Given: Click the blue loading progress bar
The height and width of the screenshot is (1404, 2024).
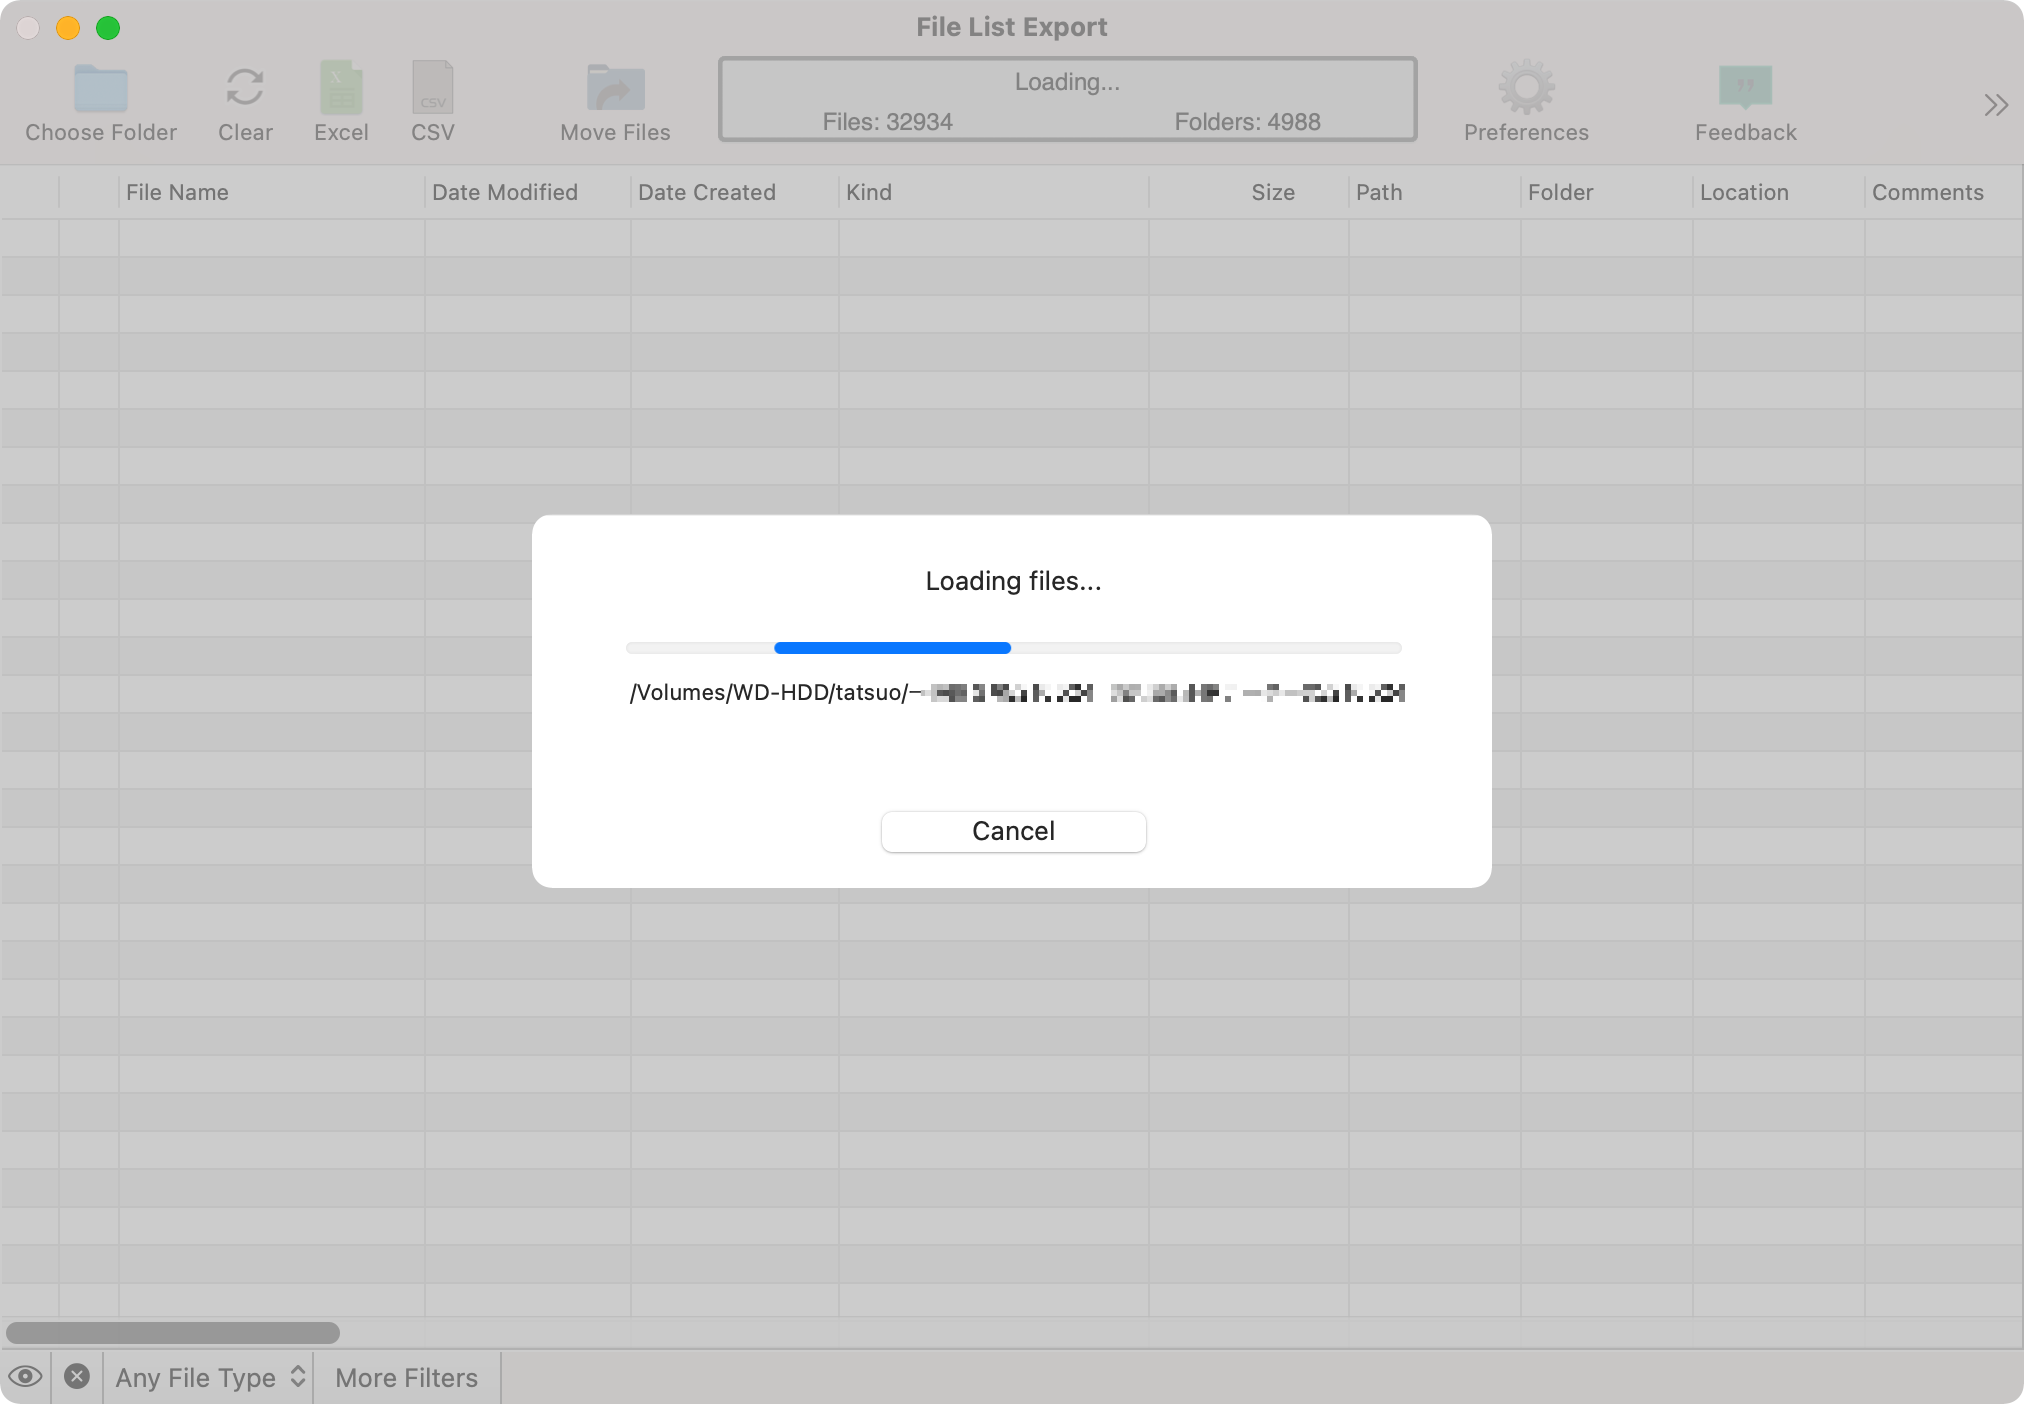Looking at the screenshot, I should click(x=890, y=648).
